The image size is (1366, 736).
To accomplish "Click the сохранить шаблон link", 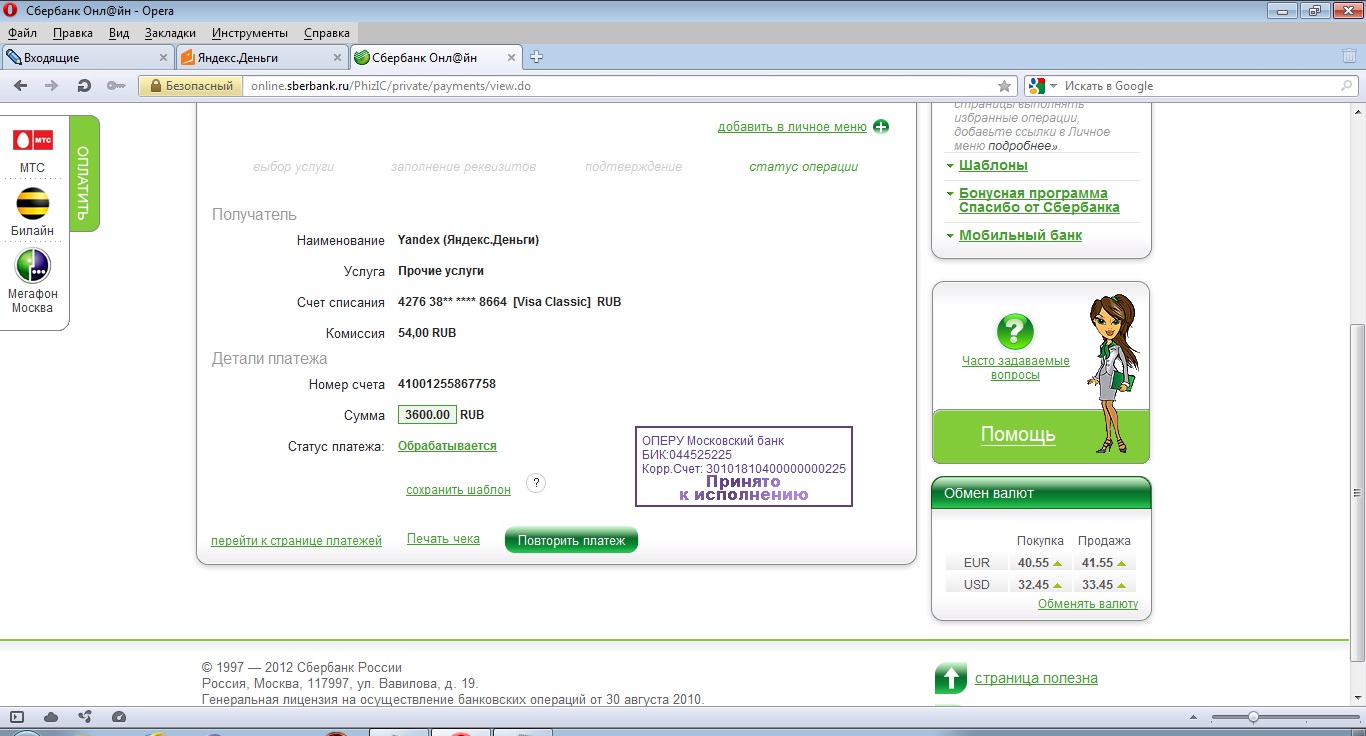I will point(458,490).
